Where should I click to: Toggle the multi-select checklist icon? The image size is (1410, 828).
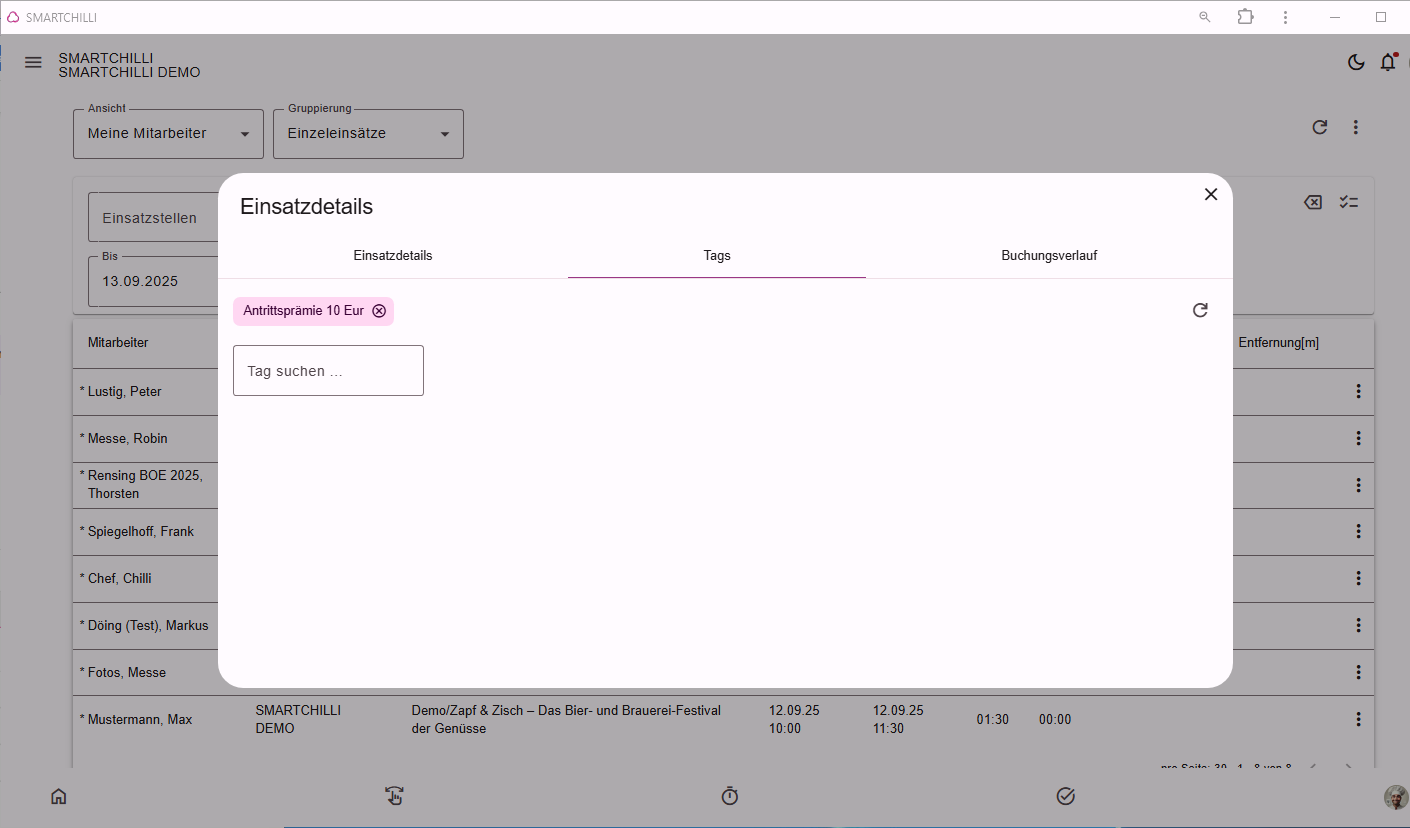[1349, 202]
